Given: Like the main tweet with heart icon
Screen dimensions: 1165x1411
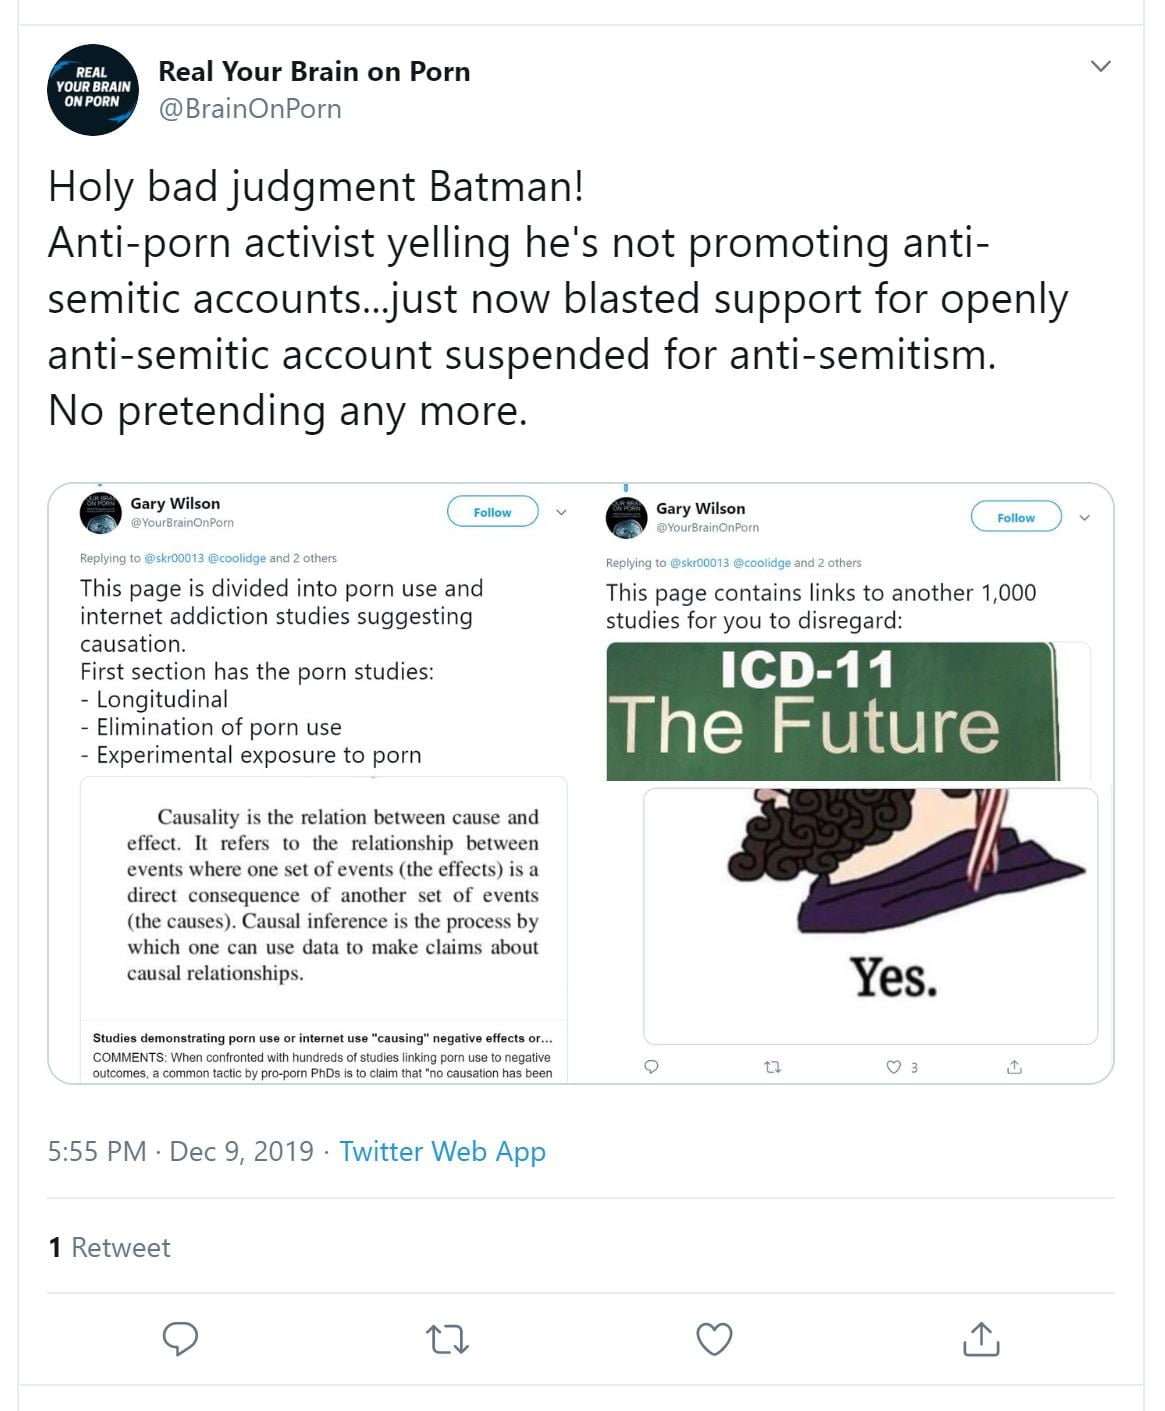Looking at the screenshot, I should pos(714,1338).
